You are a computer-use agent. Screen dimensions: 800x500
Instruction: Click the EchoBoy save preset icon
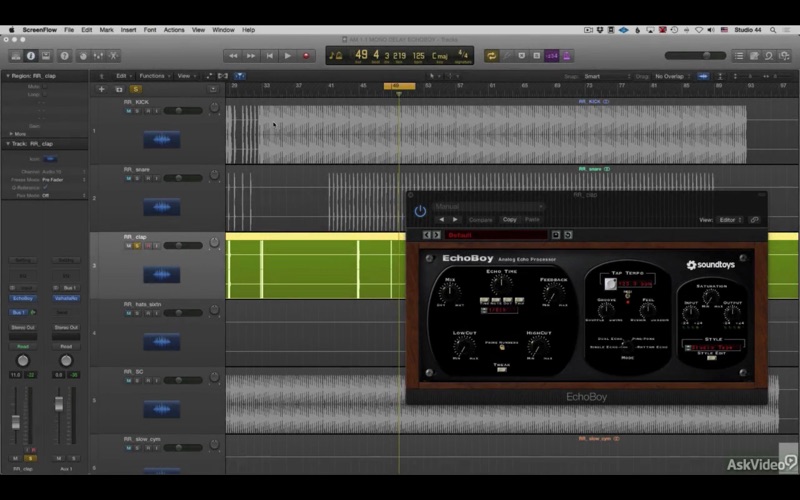(556, 235)
